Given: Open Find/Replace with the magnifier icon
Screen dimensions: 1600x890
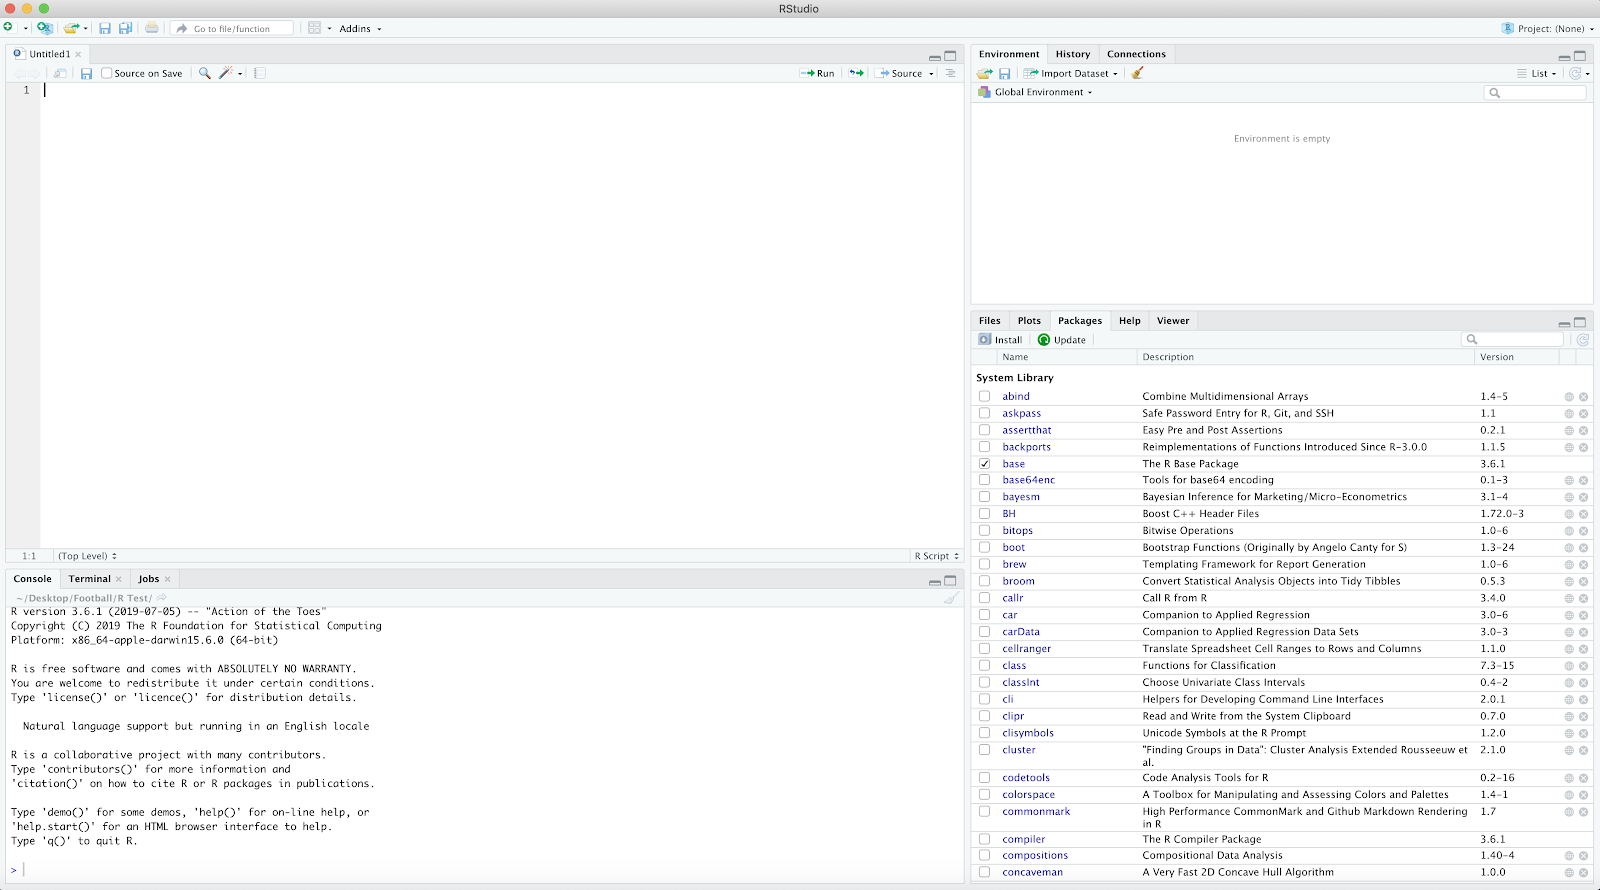Looking at the screenshot, I should (204, 73).
